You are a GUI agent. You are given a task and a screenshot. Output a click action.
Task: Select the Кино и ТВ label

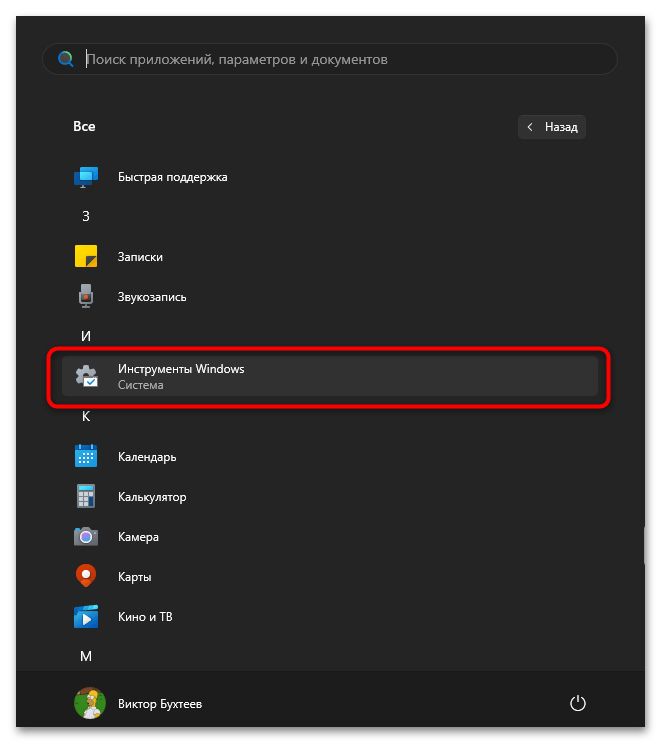[x=145, y=617]
